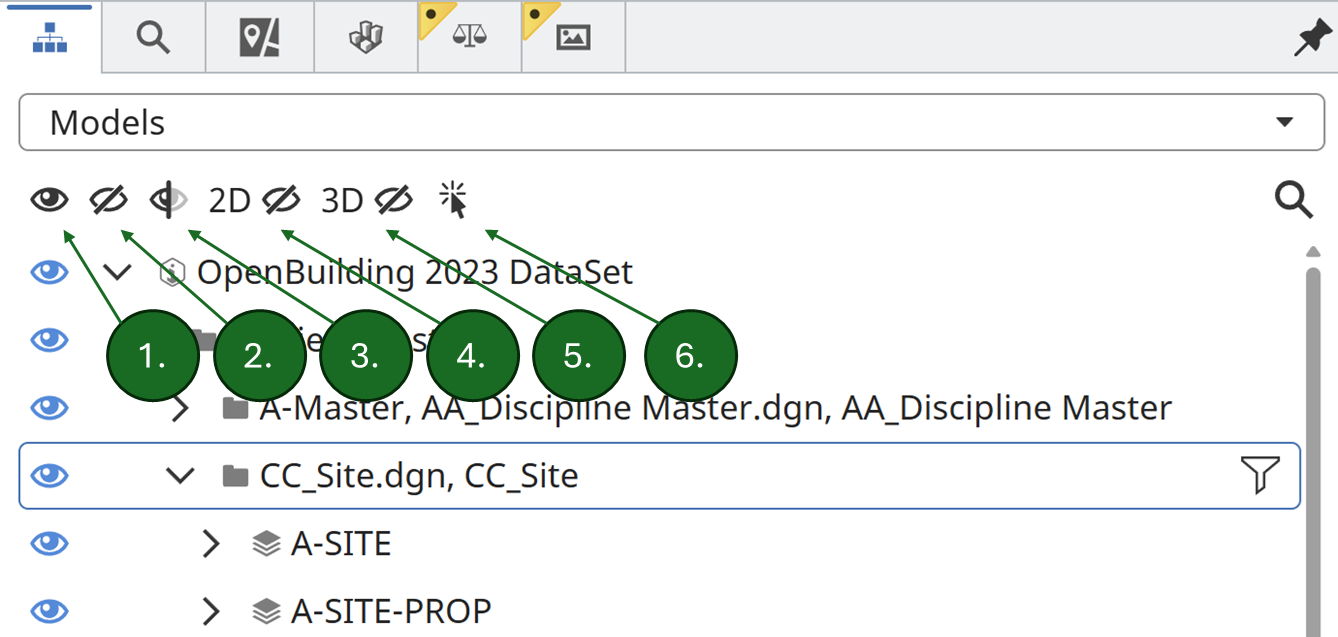Toggle the 3D models visibility button
Viewport: 1338px width, 637px height.
(x=366, y=201)
